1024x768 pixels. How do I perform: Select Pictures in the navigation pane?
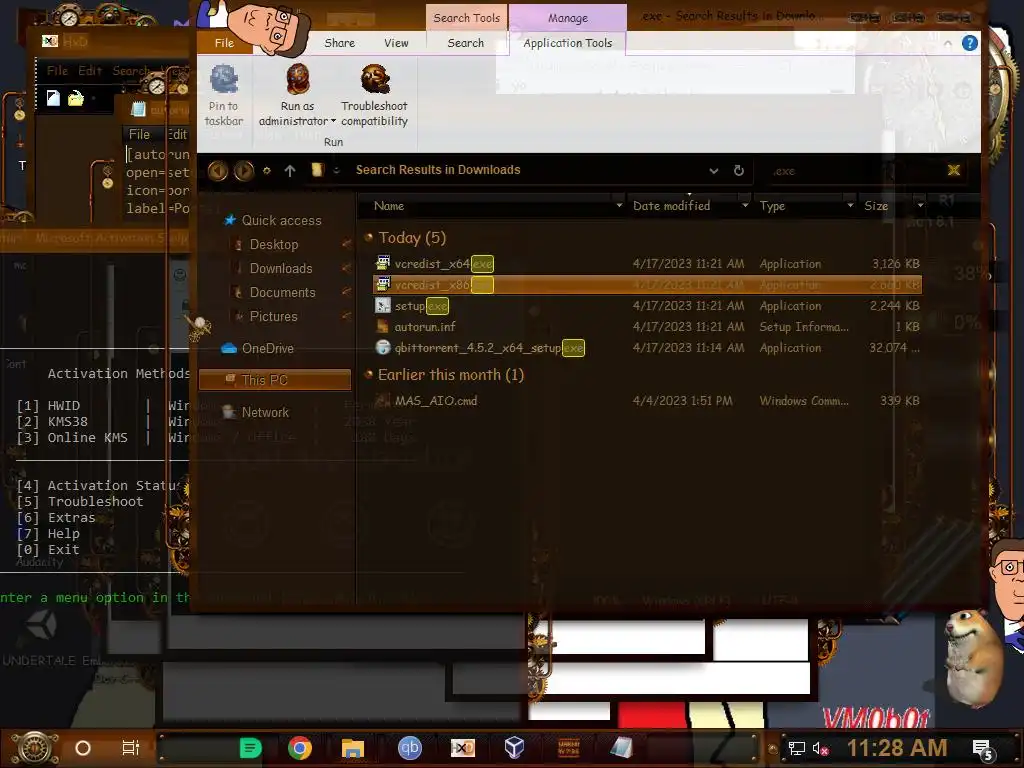pyautogui.click(x=273, y=316)
